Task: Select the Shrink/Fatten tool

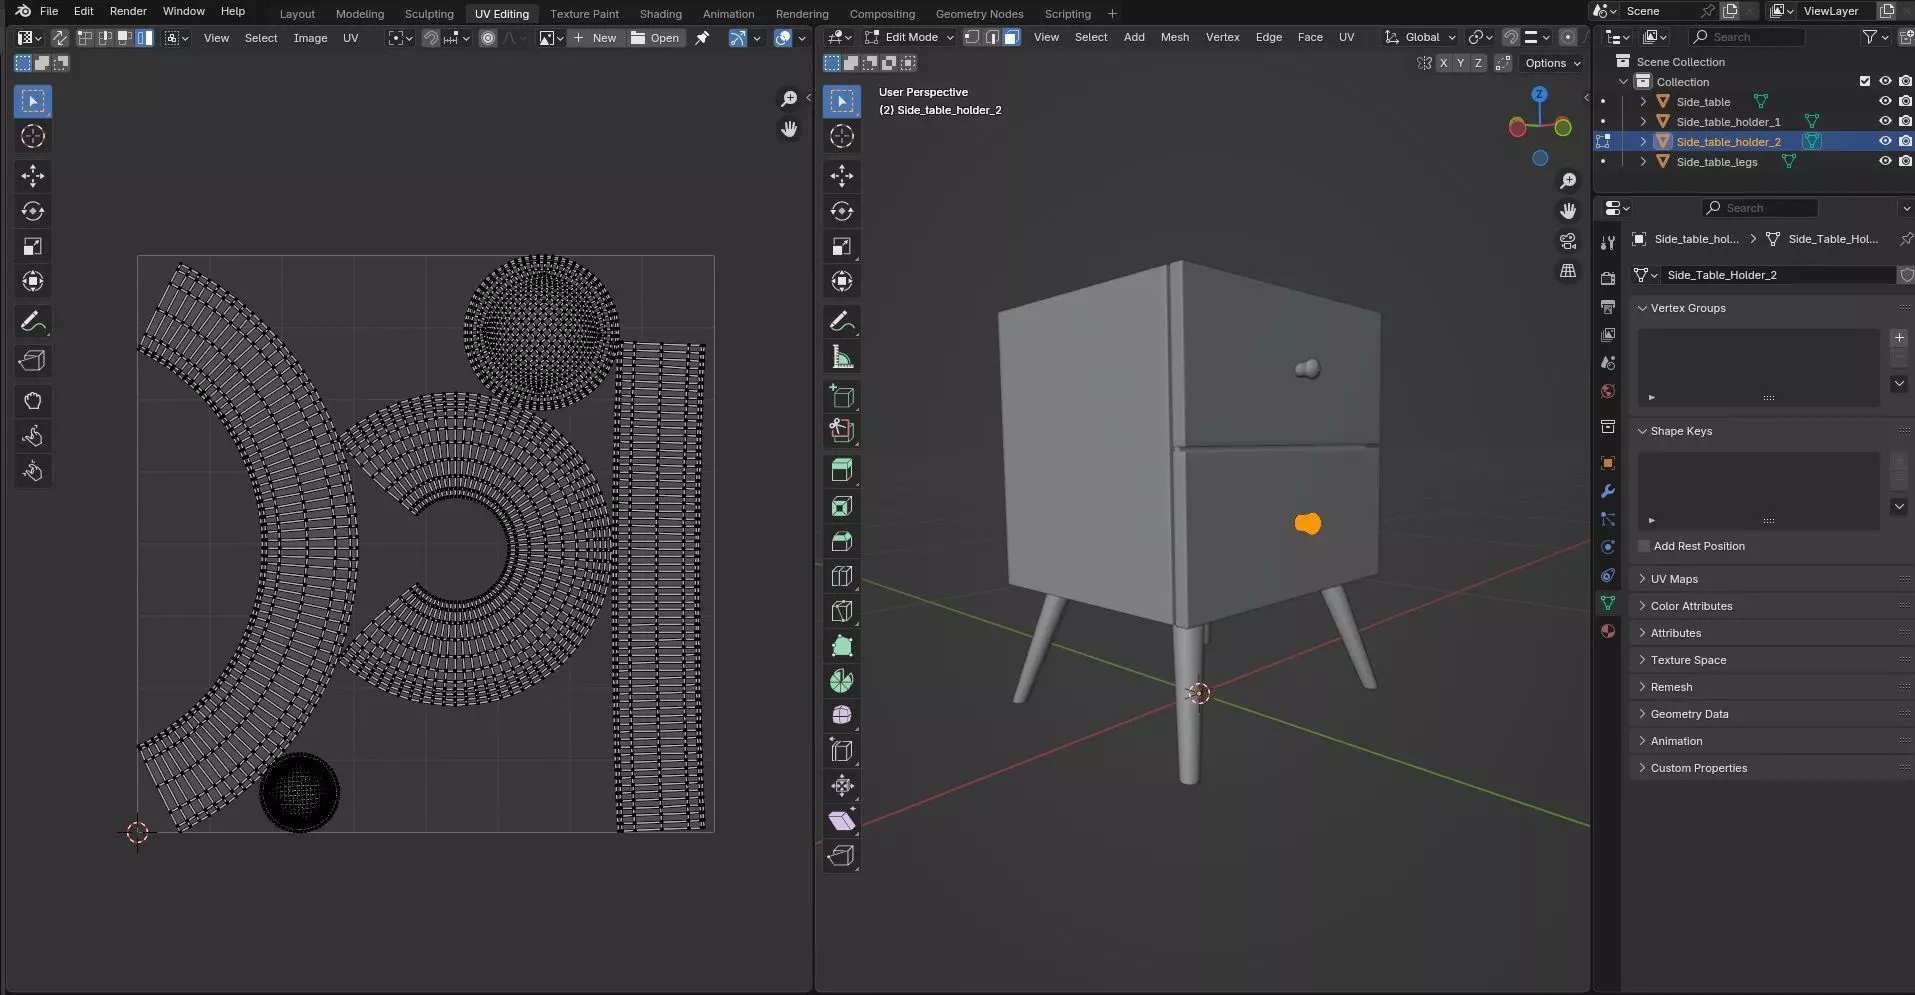Action: [x=842, y=785]
